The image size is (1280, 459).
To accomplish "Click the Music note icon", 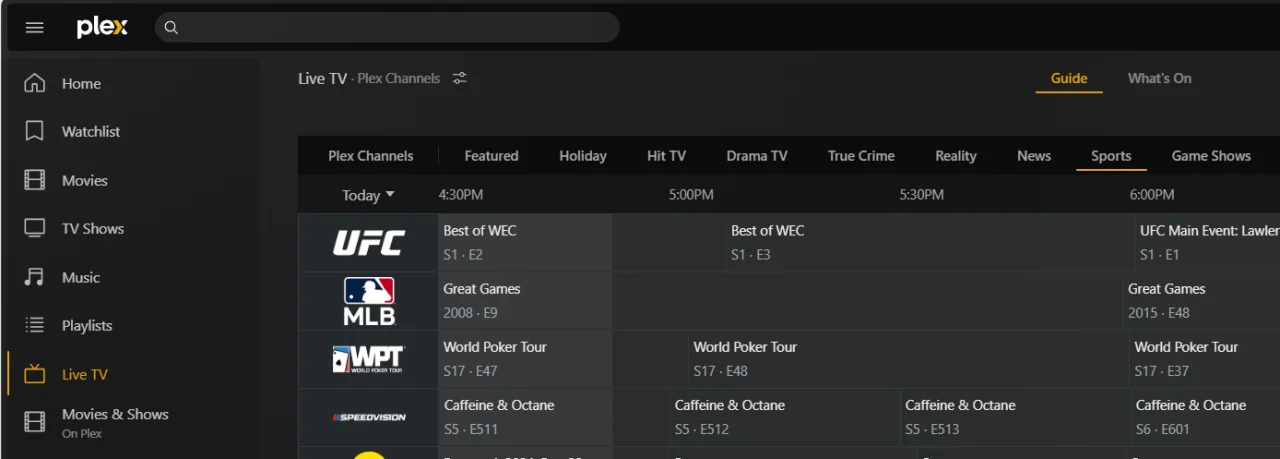I will coord(35,277).
